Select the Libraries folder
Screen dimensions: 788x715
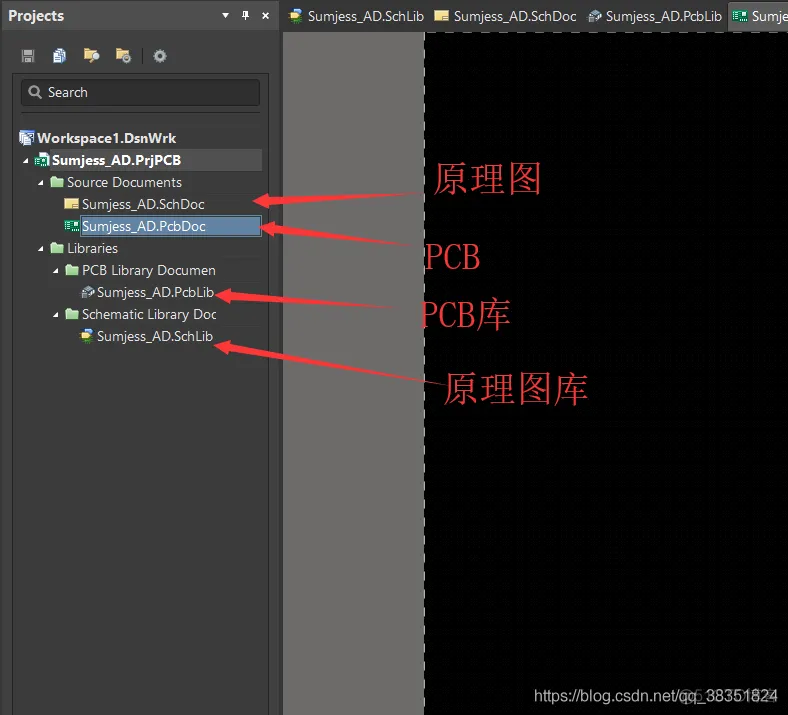[92, 248]
